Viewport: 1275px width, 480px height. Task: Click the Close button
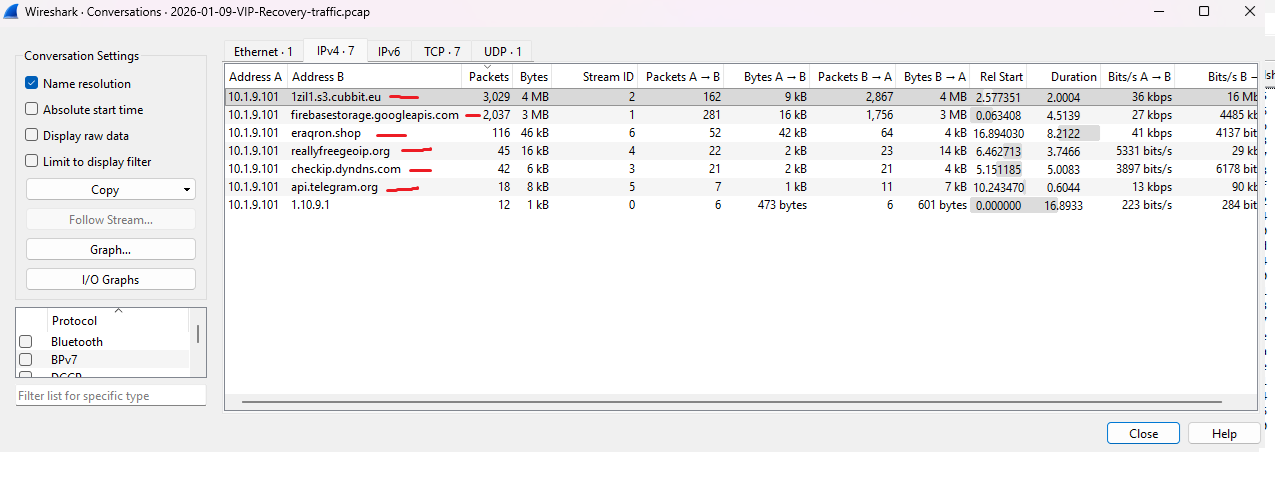1143,434
